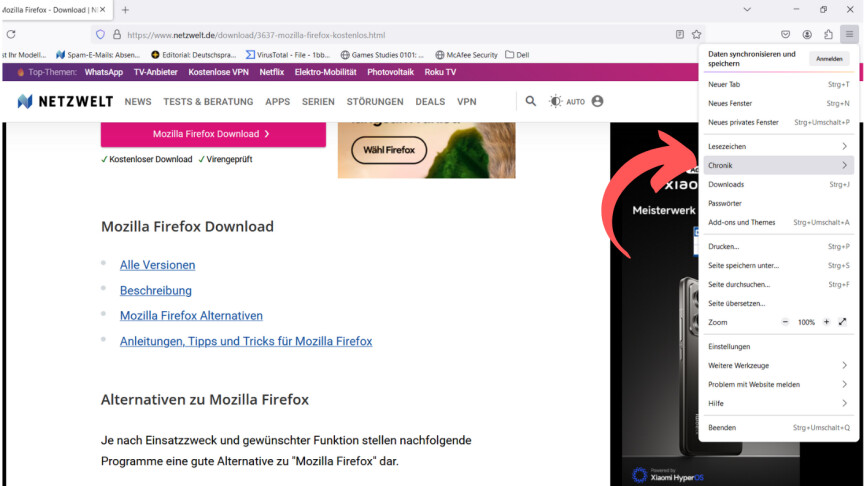
Task: Open Netzwelt user profile icon
Action: tap(597, 101)
